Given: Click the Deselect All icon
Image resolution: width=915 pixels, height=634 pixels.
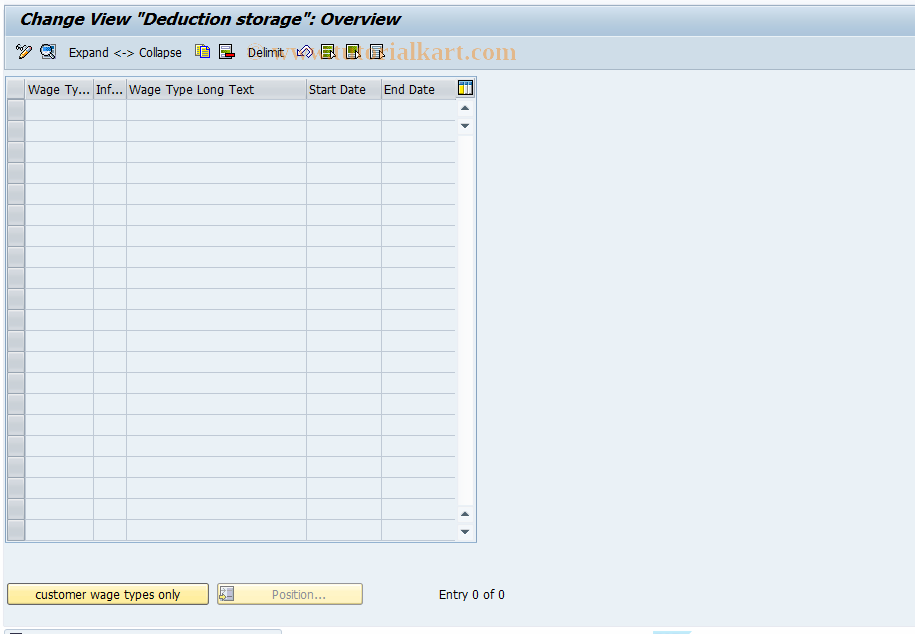Looking at the screenshot, I should click(378, 52).
